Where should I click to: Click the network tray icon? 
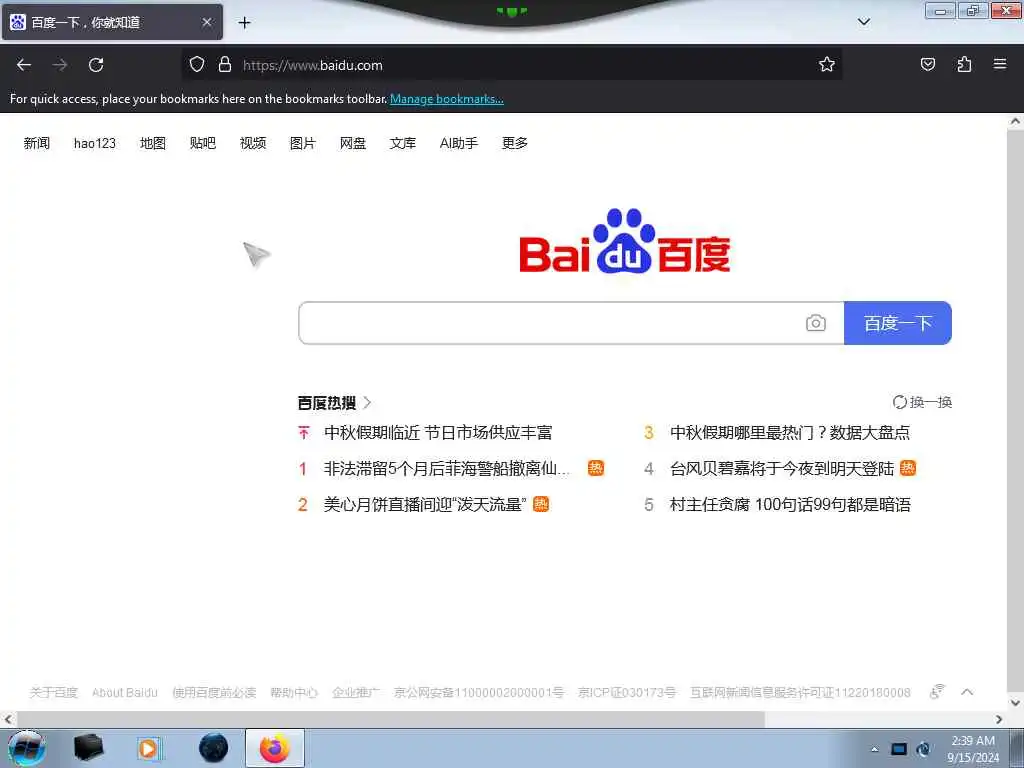coord(899,749)
